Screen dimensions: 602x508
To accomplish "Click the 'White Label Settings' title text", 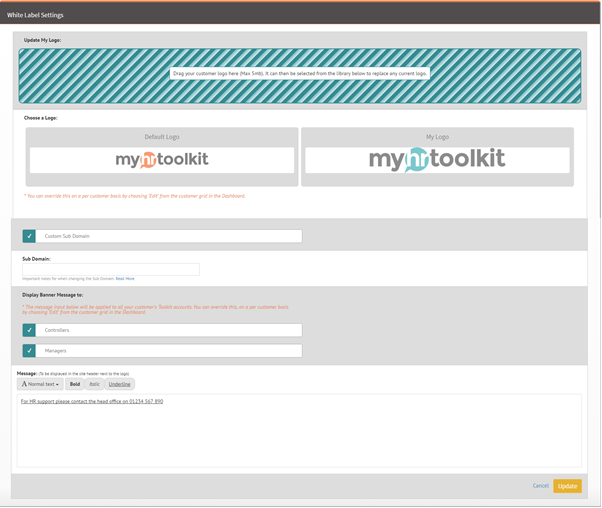I will (x=35, y=15).
